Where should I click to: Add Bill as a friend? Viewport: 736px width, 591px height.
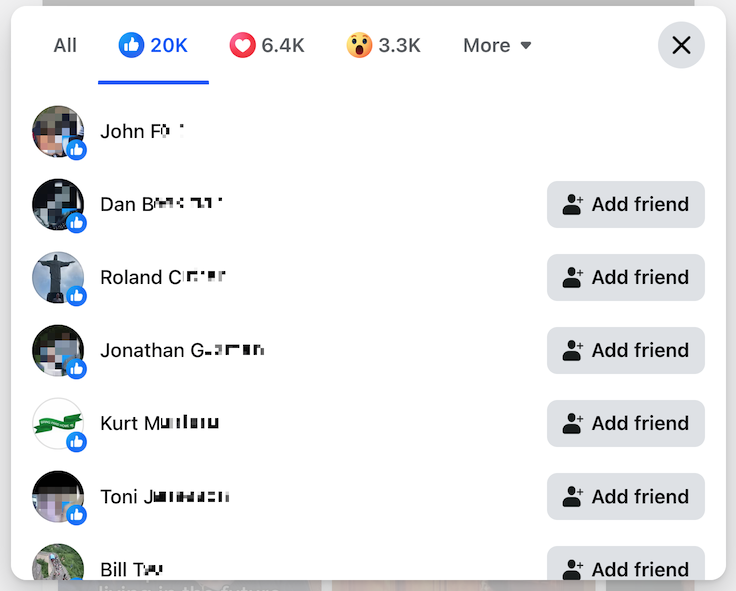pyautogui.click(x=626, y=565)
